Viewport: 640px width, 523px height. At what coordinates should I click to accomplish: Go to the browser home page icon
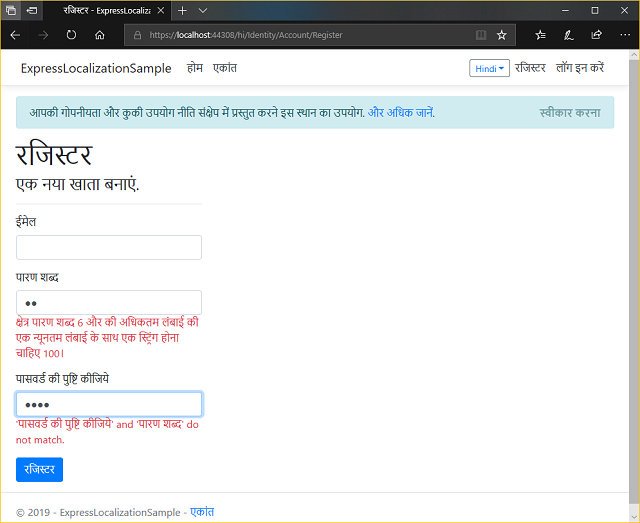click(99, 34)
